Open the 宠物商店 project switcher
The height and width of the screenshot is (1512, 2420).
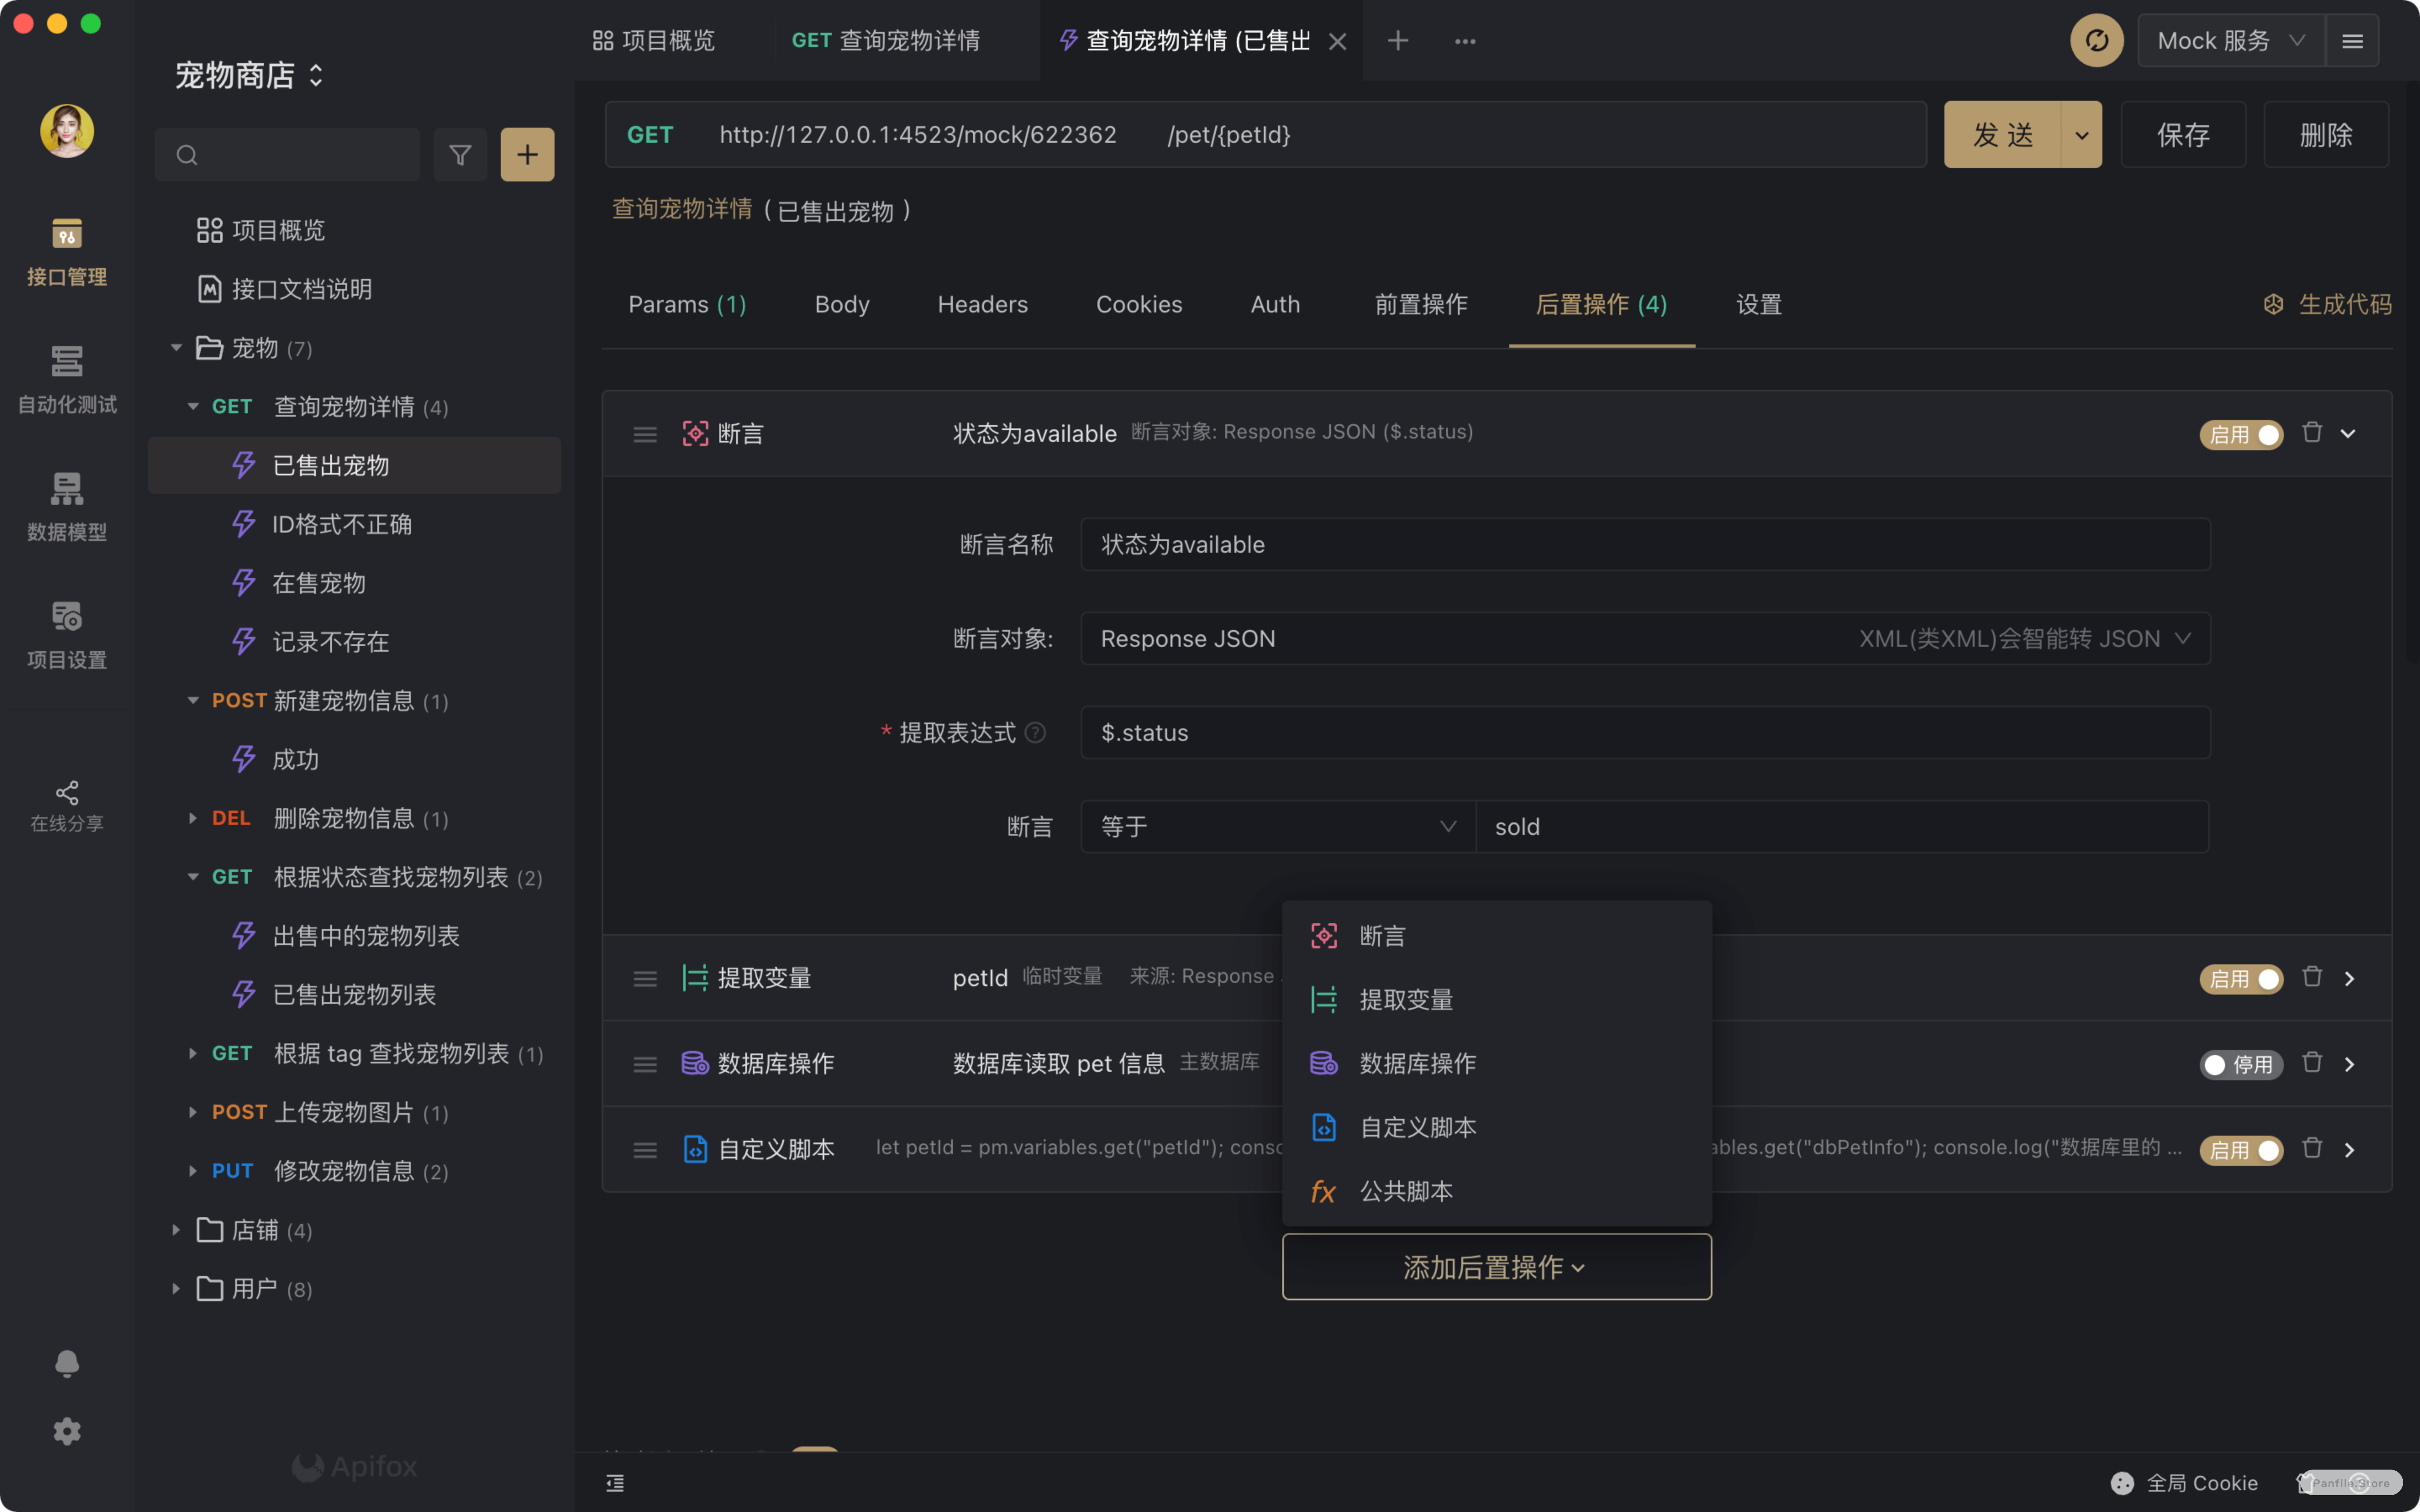[x=249, y=75]
